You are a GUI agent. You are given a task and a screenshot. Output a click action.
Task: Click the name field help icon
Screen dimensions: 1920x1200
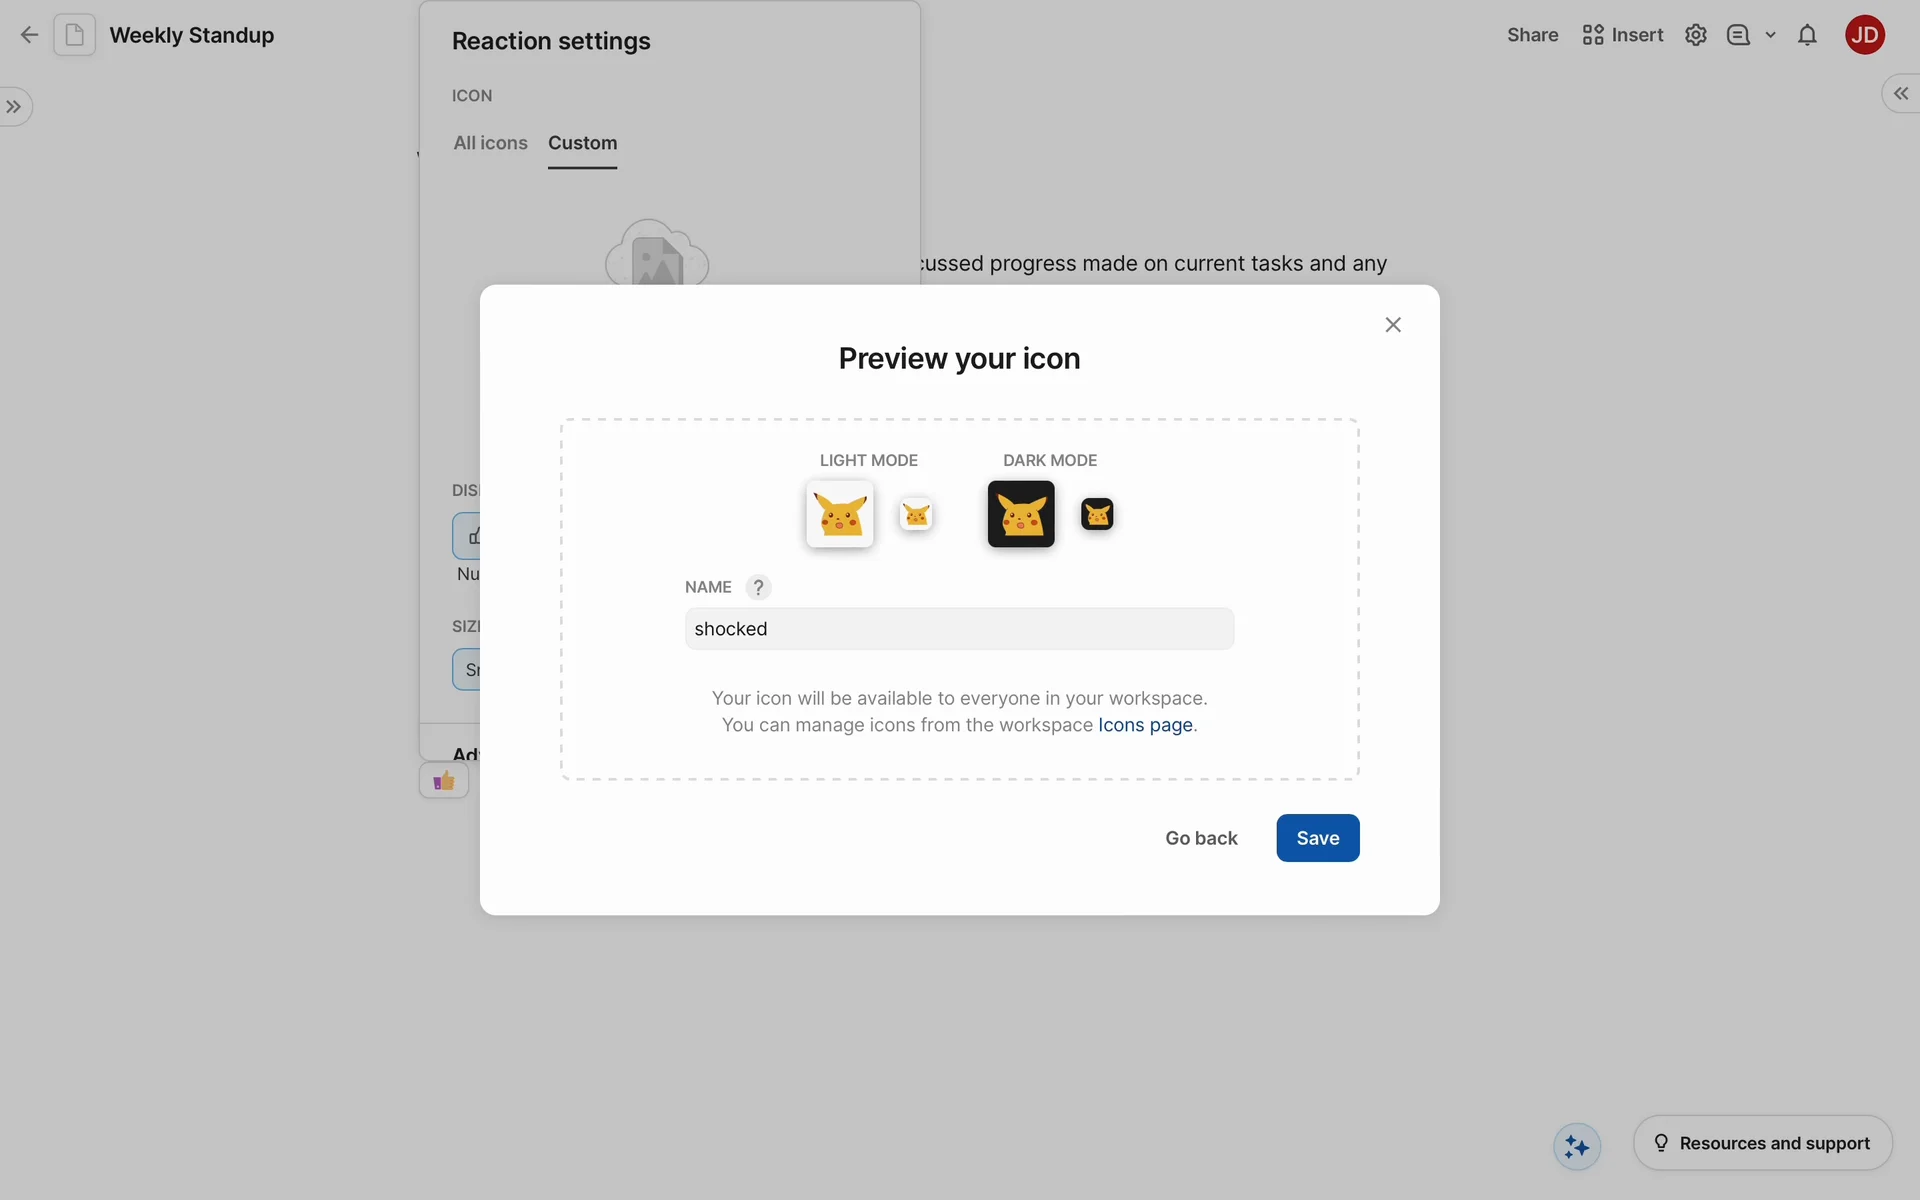coord(758,587)
